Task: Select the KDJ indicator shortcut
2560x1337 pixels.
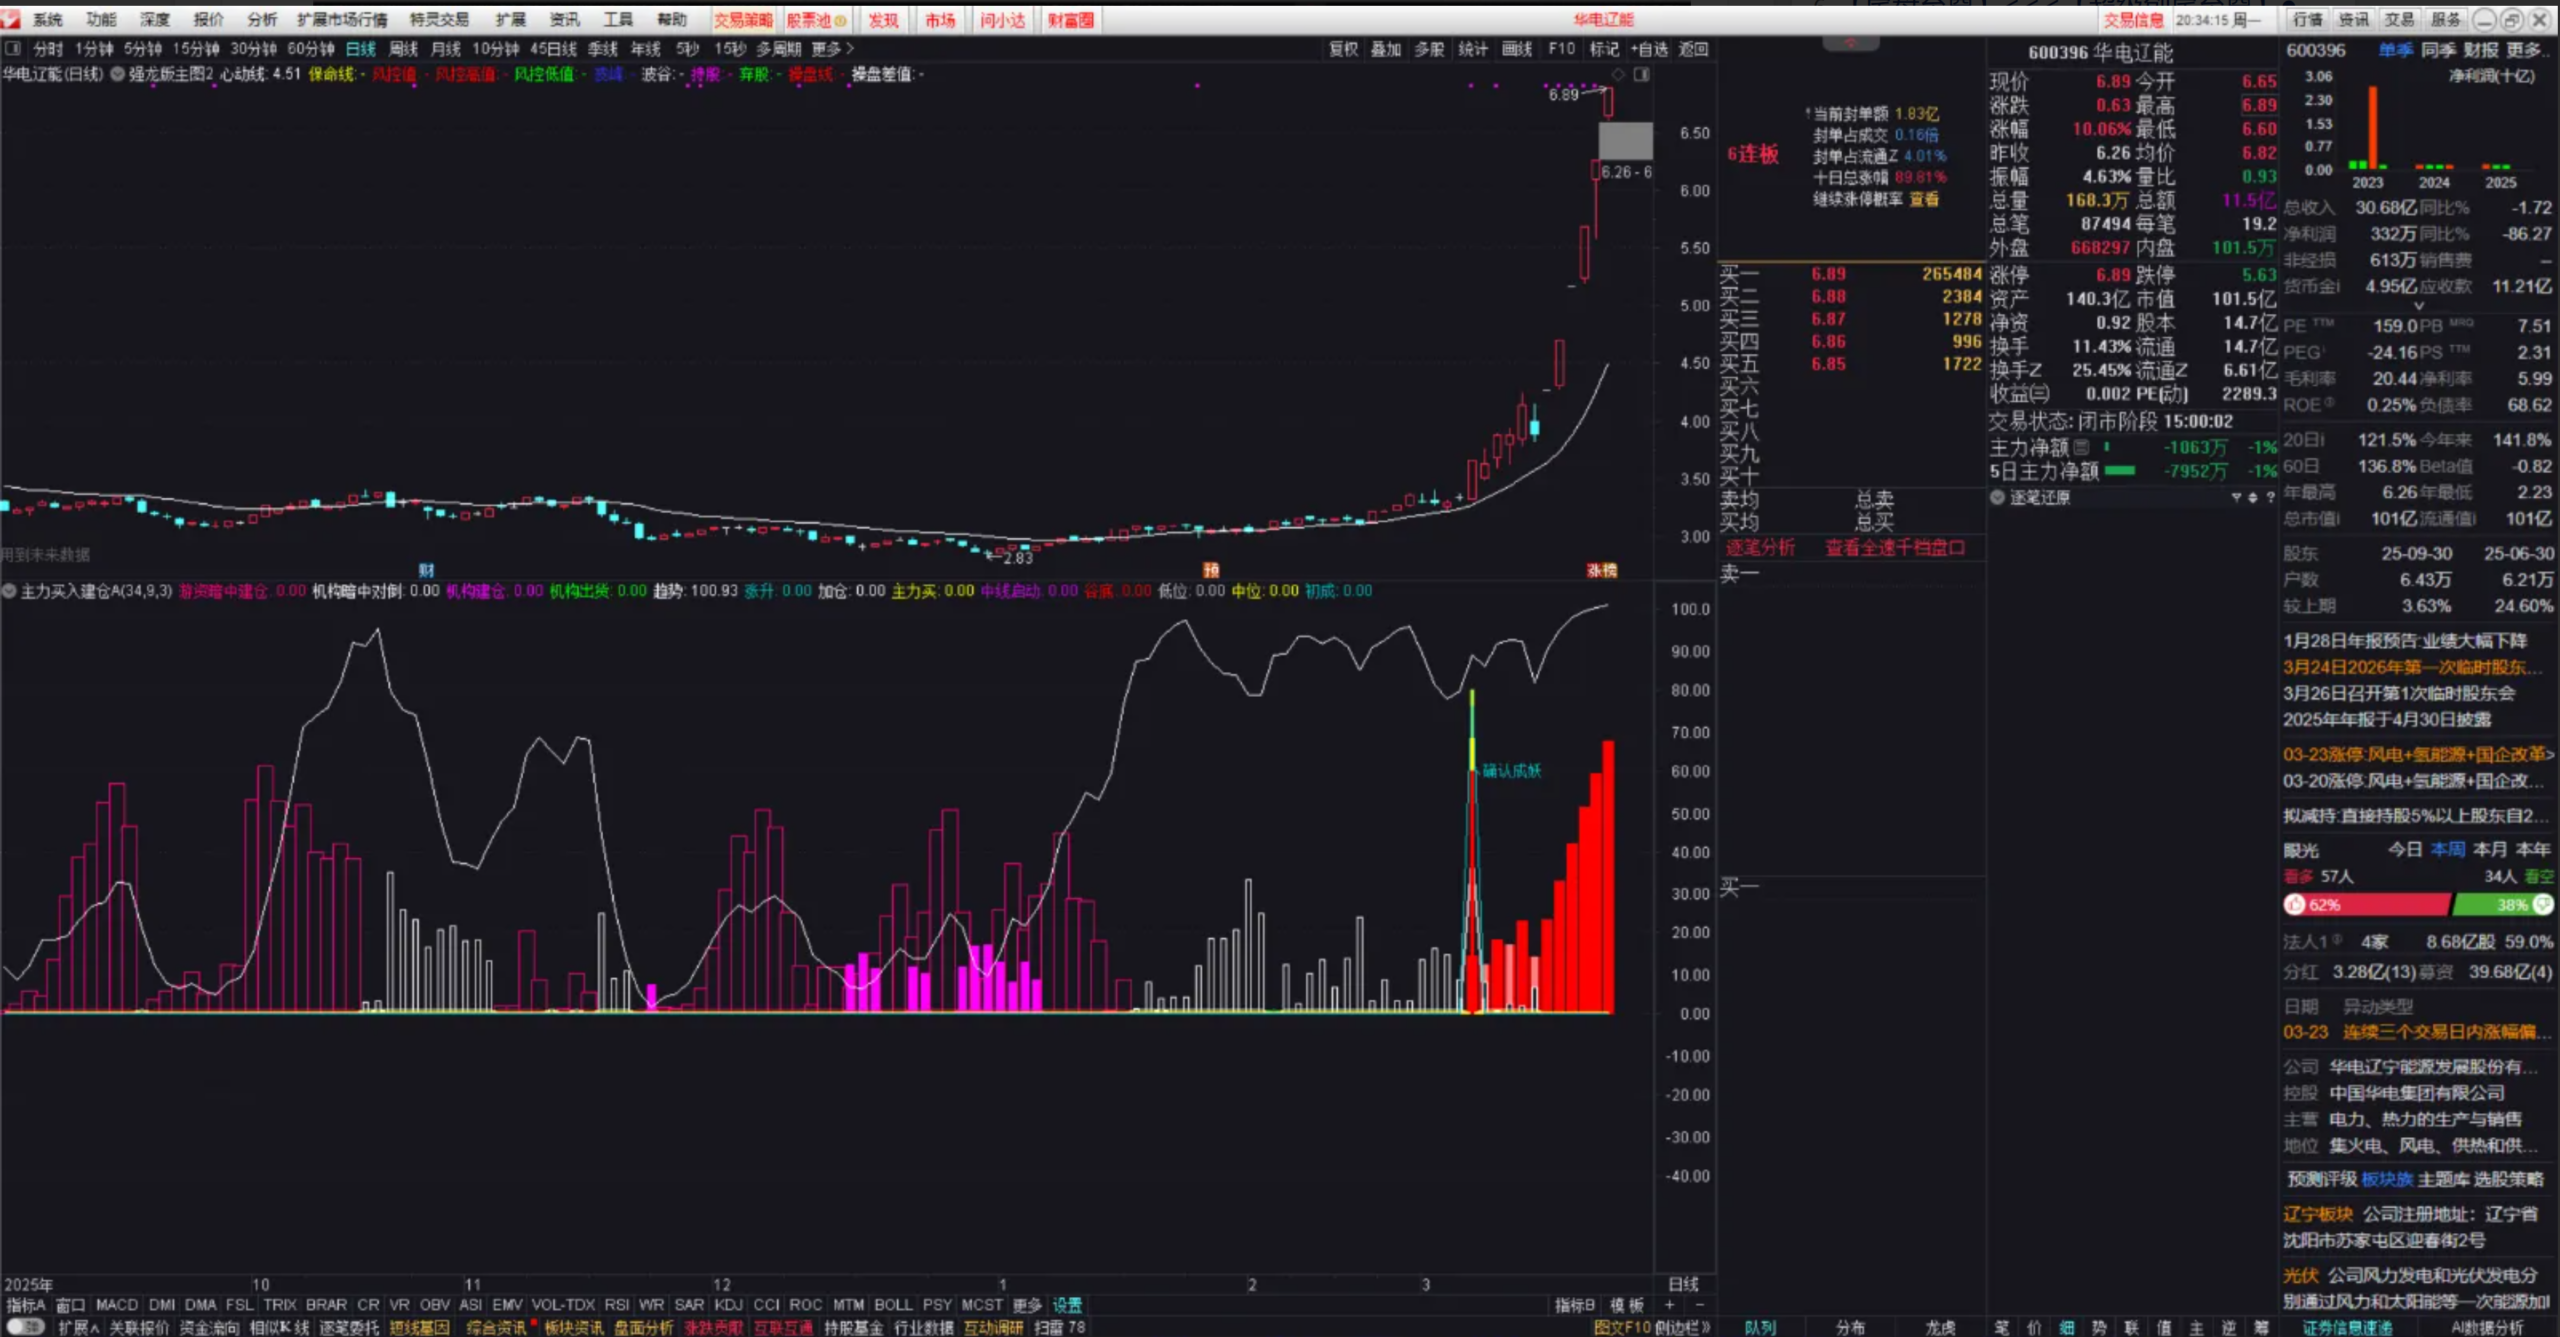Action: tap(729, 1305)
